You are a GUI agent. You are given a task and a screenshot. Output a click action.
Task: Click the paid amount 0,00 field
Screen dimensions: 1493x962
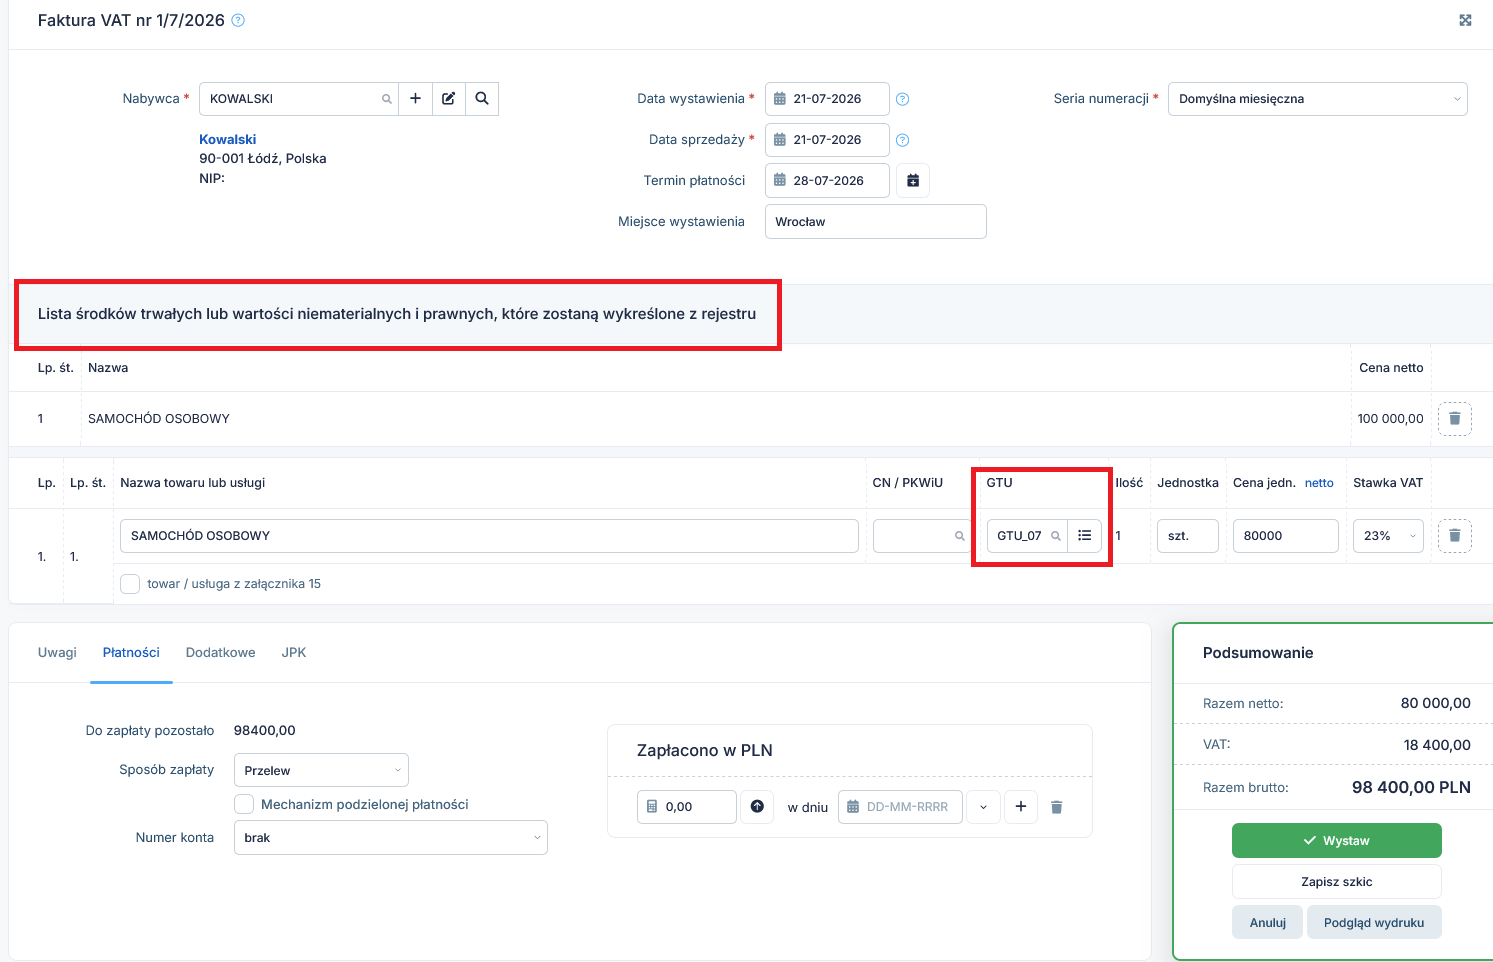pos(687,807)
